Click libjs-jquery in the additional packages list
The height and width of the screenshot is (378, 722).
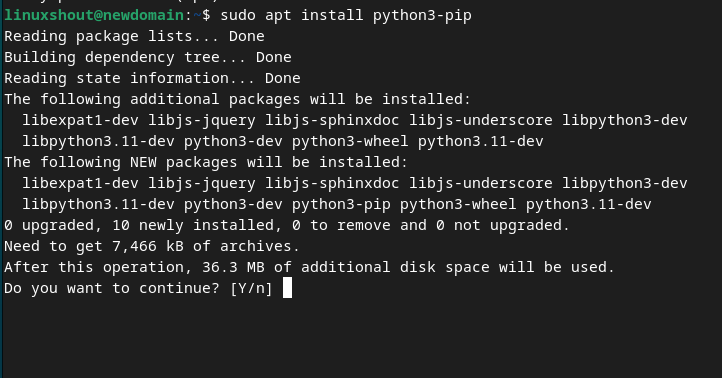(202, 121)
